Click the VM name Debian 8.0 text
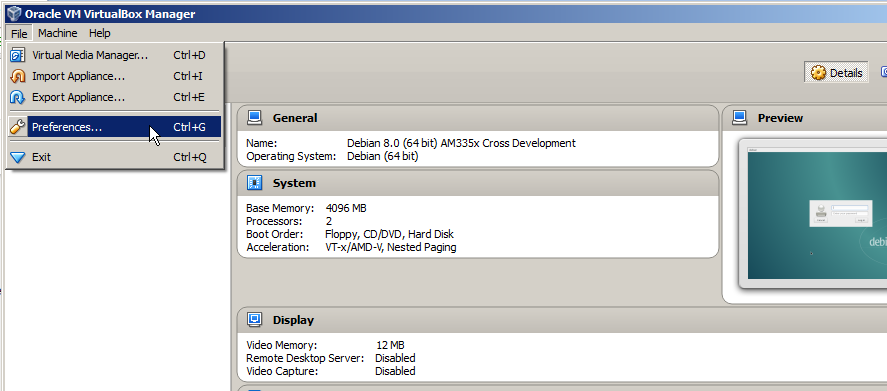Viewport: 887px width, 391px height. pos(461,143)
